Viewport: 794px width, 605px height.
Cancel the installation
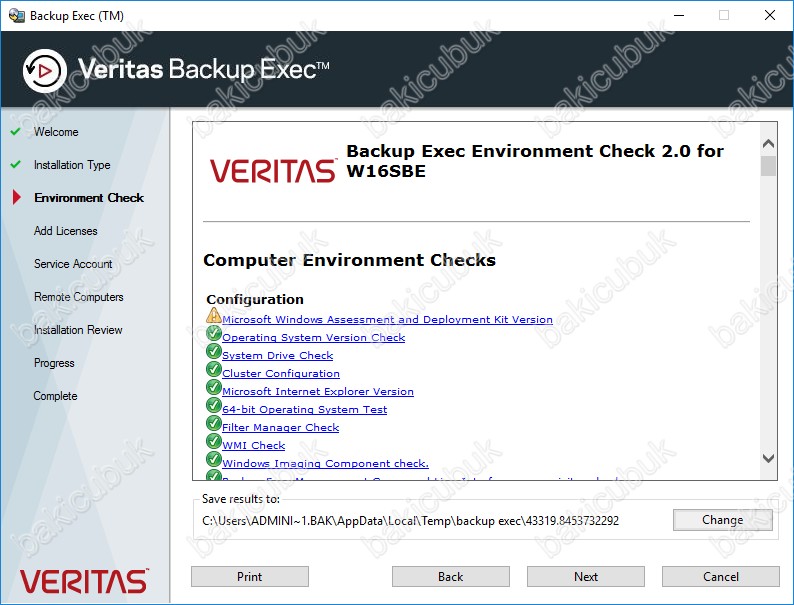pos(721,577)
